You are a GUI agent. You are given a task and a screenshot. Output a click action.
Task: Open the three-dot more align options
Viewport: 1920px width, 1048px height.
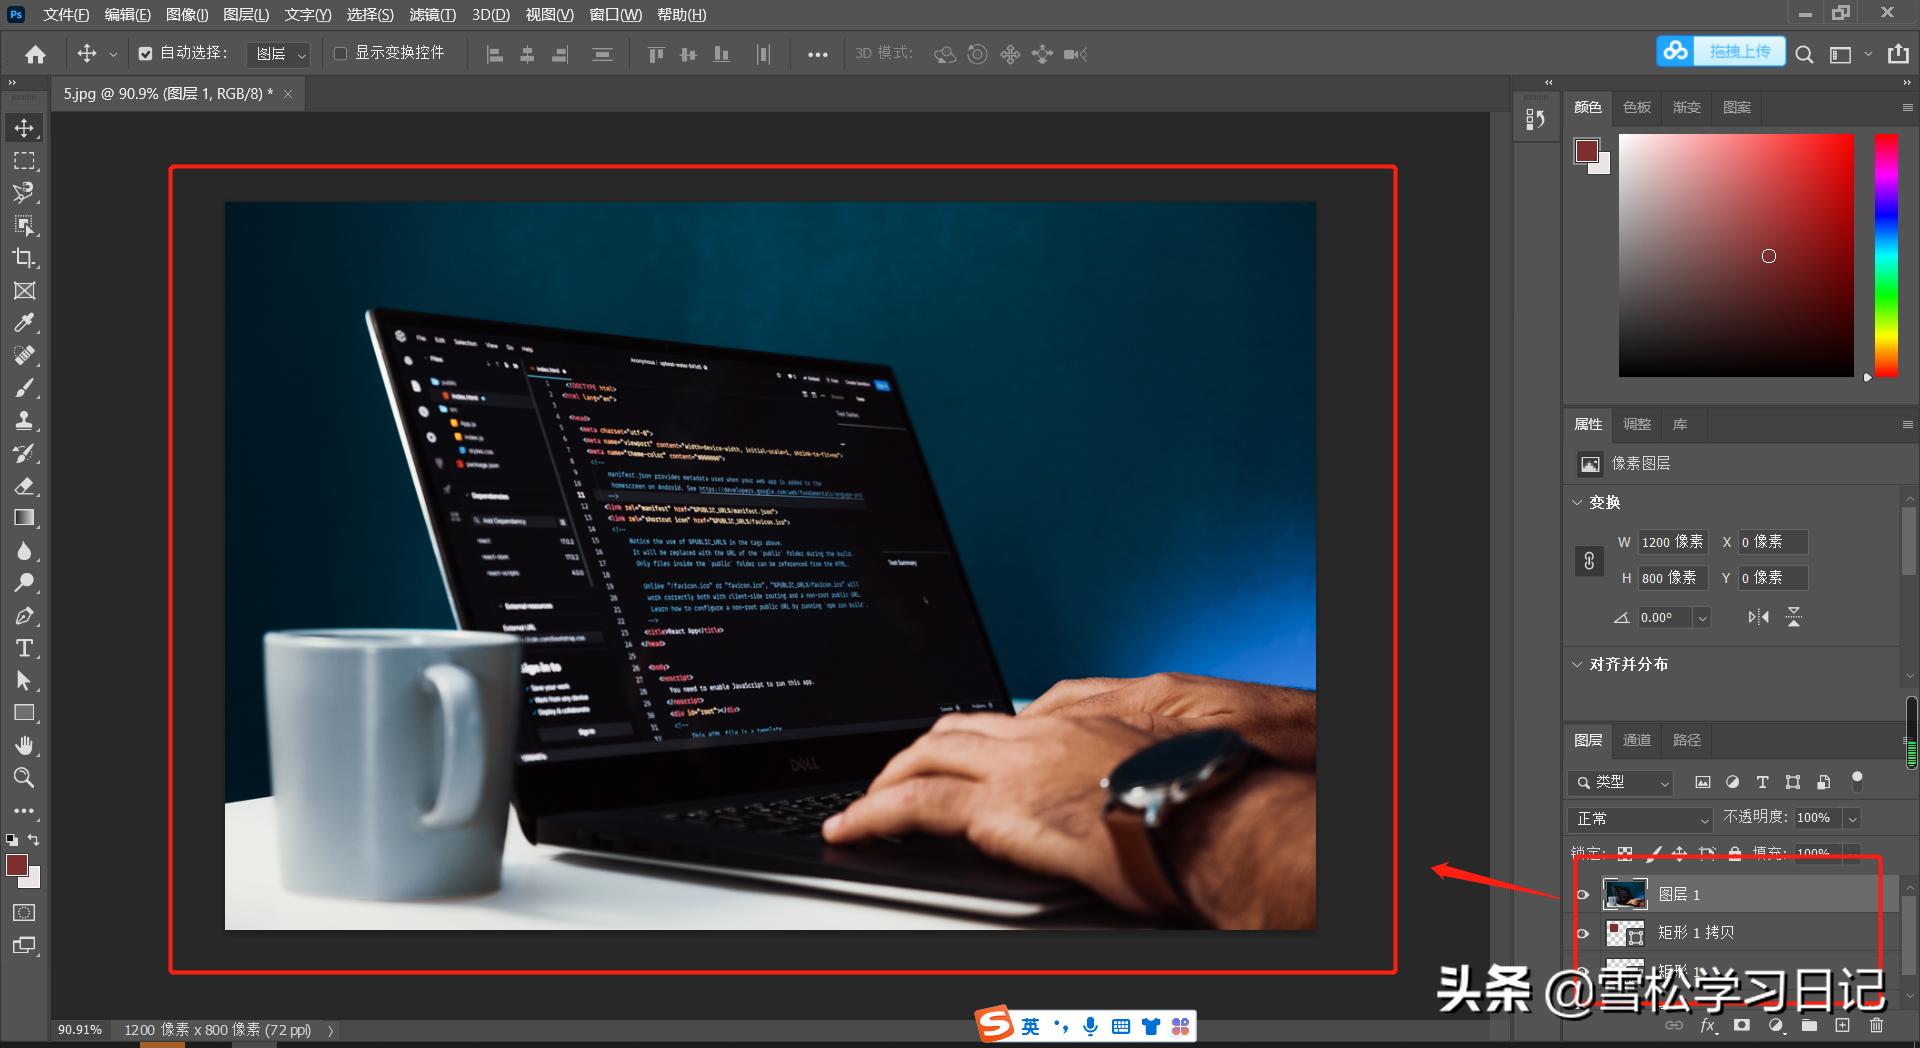817,54
